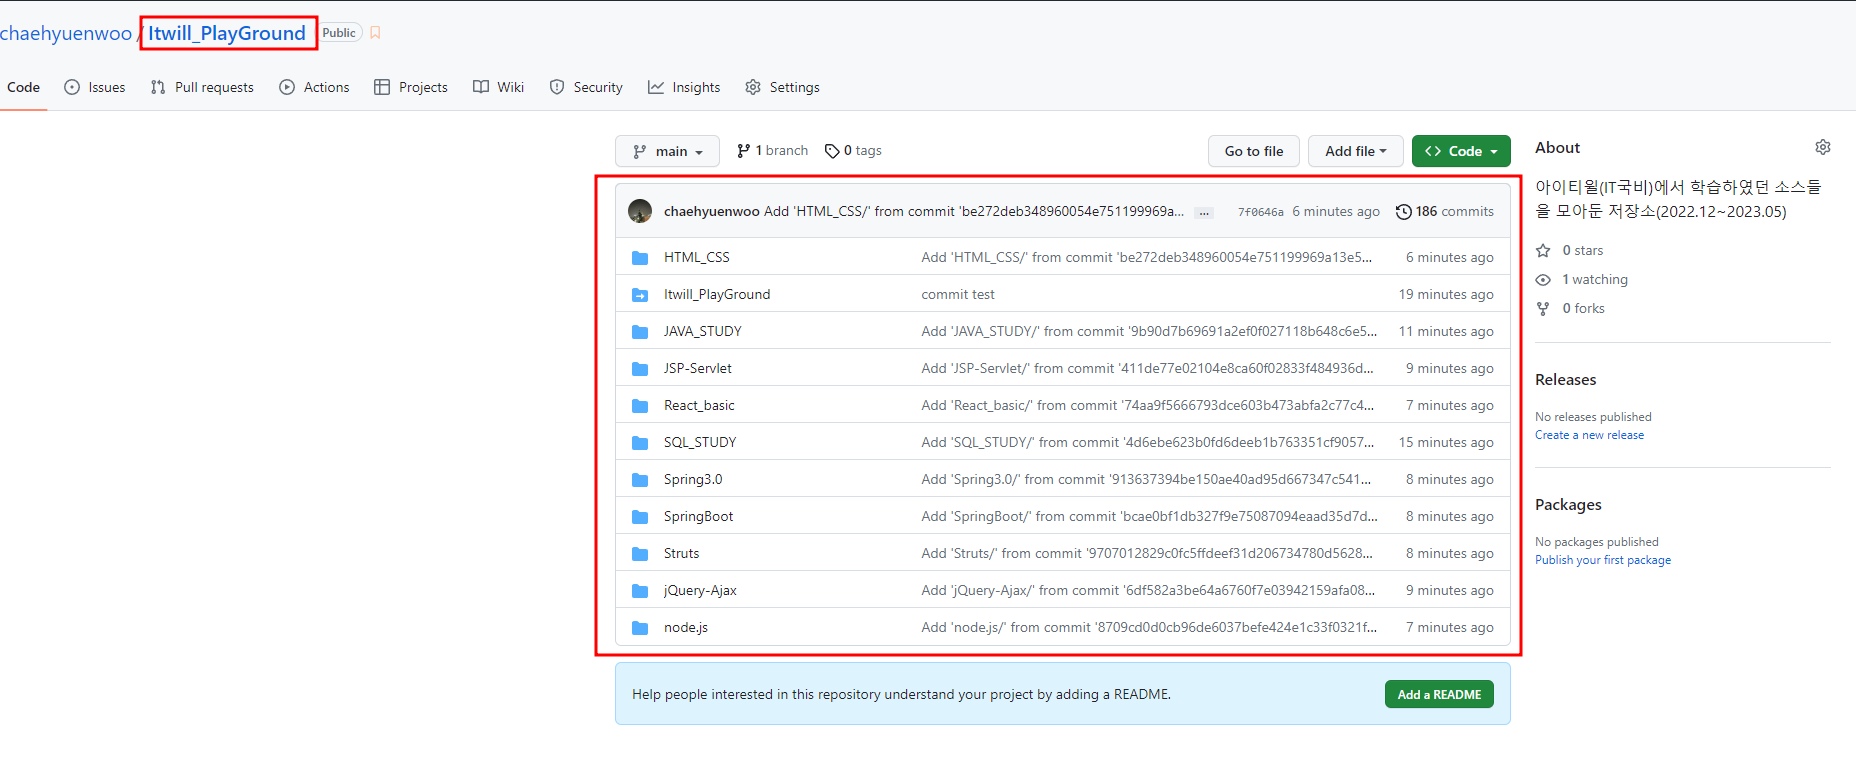Open the JAVA_STUDY folder name link
This screenshot has width=1856, height=758.
pyautogui.click(x=703, y=332)
